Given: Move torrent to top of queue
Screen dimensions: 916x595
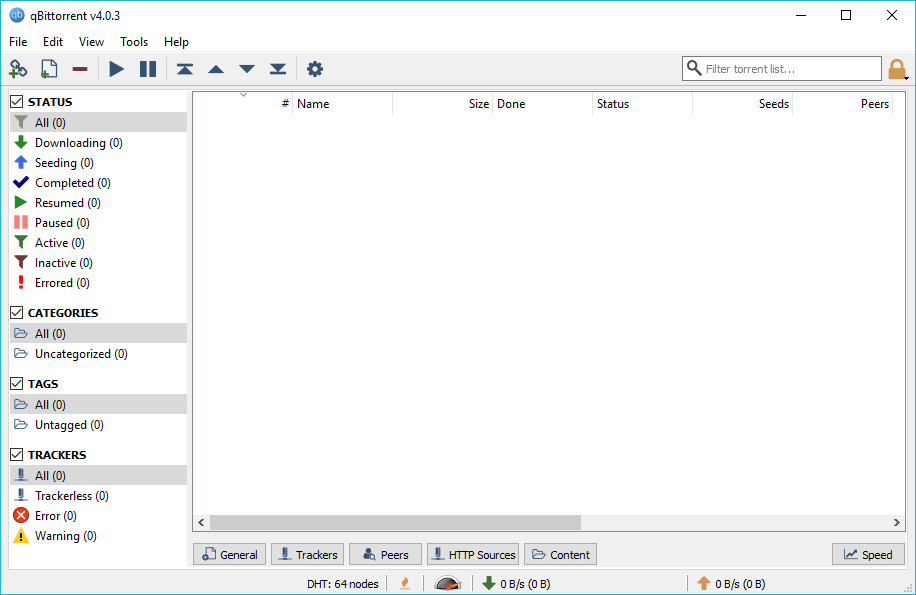Looking at the screenshot, I should (184, 69).
